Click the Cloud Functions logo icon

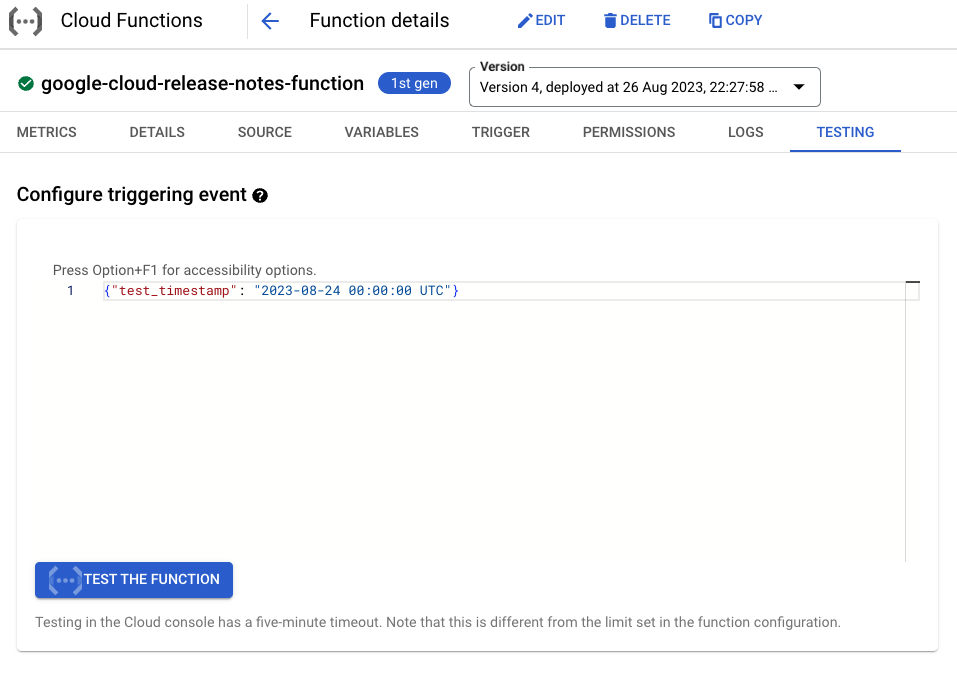click(26, 21)
